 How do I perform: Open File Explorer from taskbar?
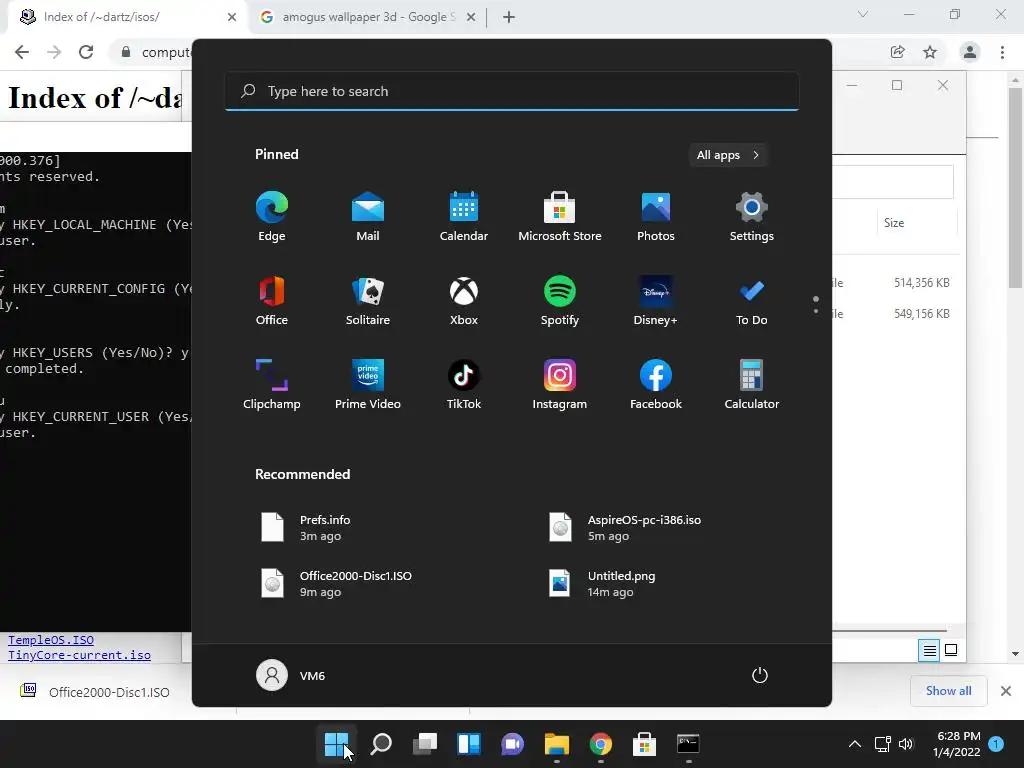(x=556, y=744)
